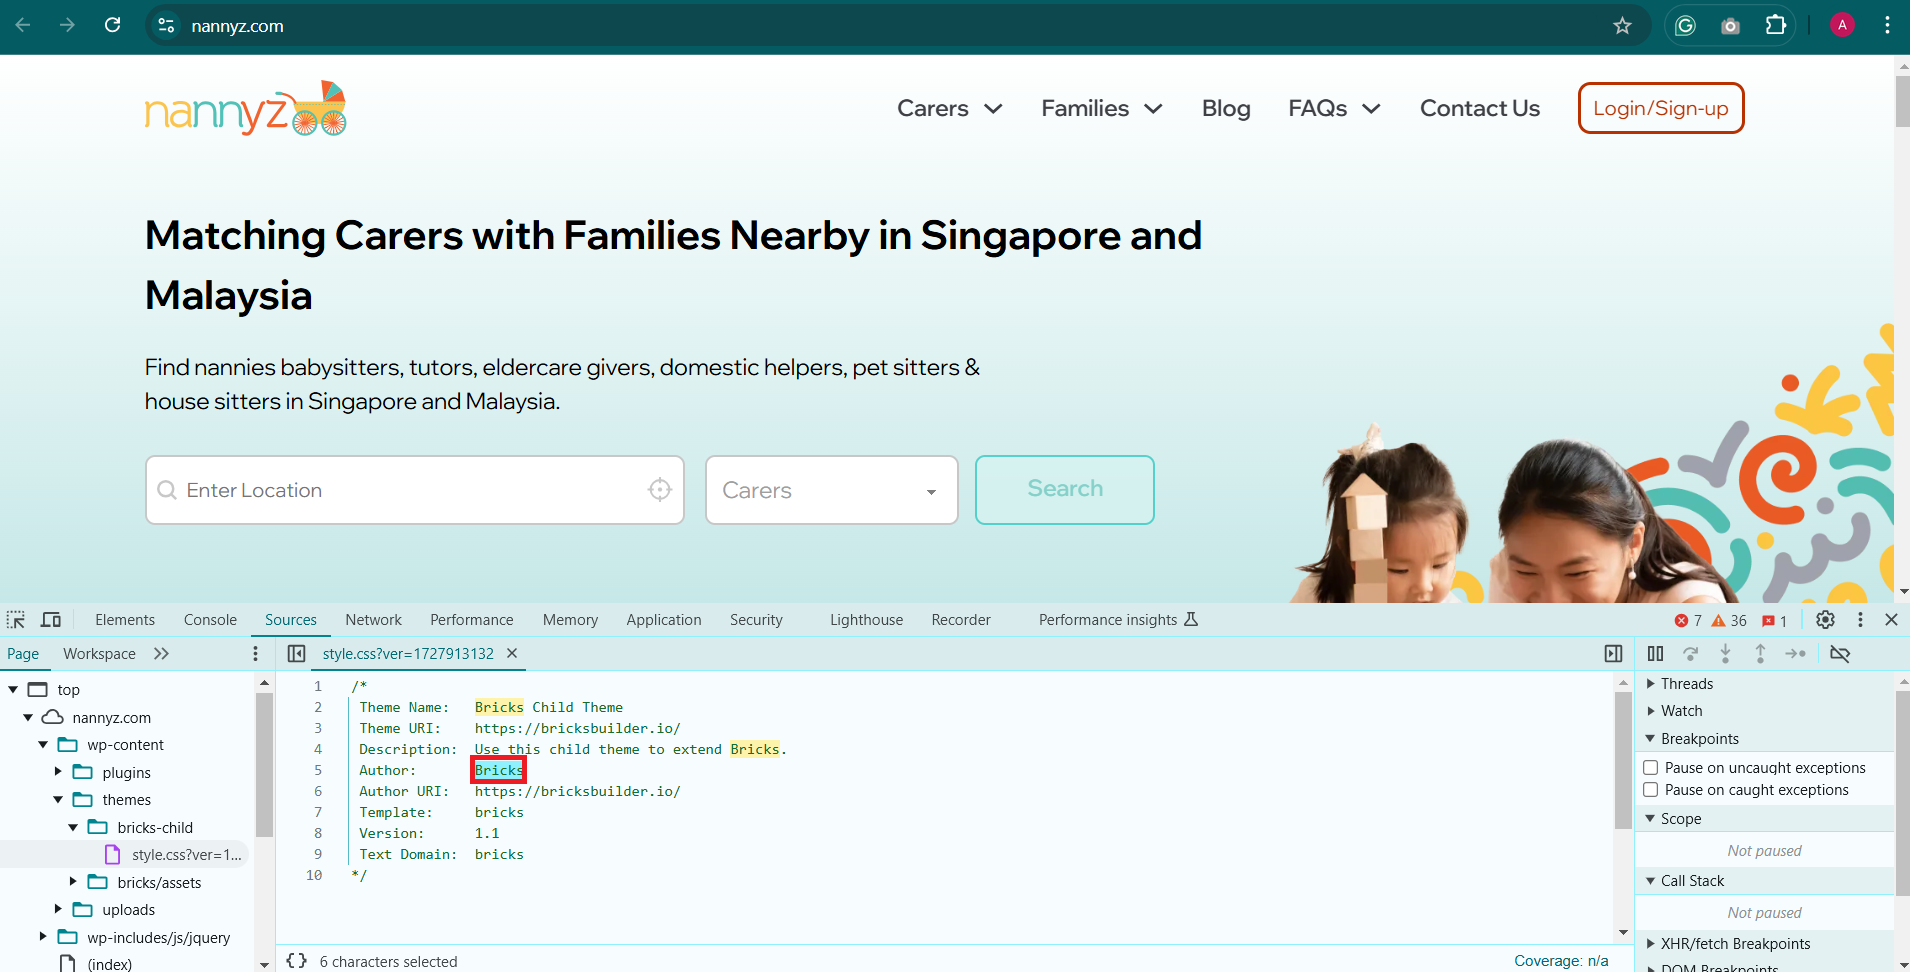The width and height of the screenshot is (1910, 972).
Task: Expand XHR/fetch Breakpoints section
Action: click(1650, 944)
